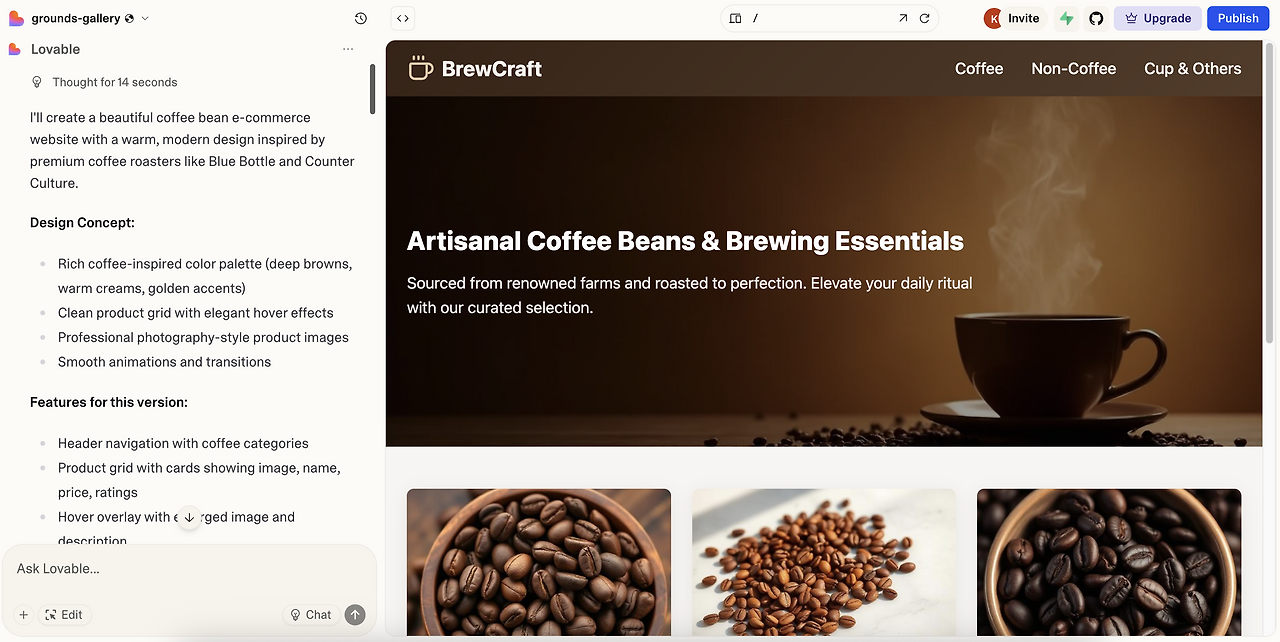Click the first product image with wooden bowl beans

[539, 562]
